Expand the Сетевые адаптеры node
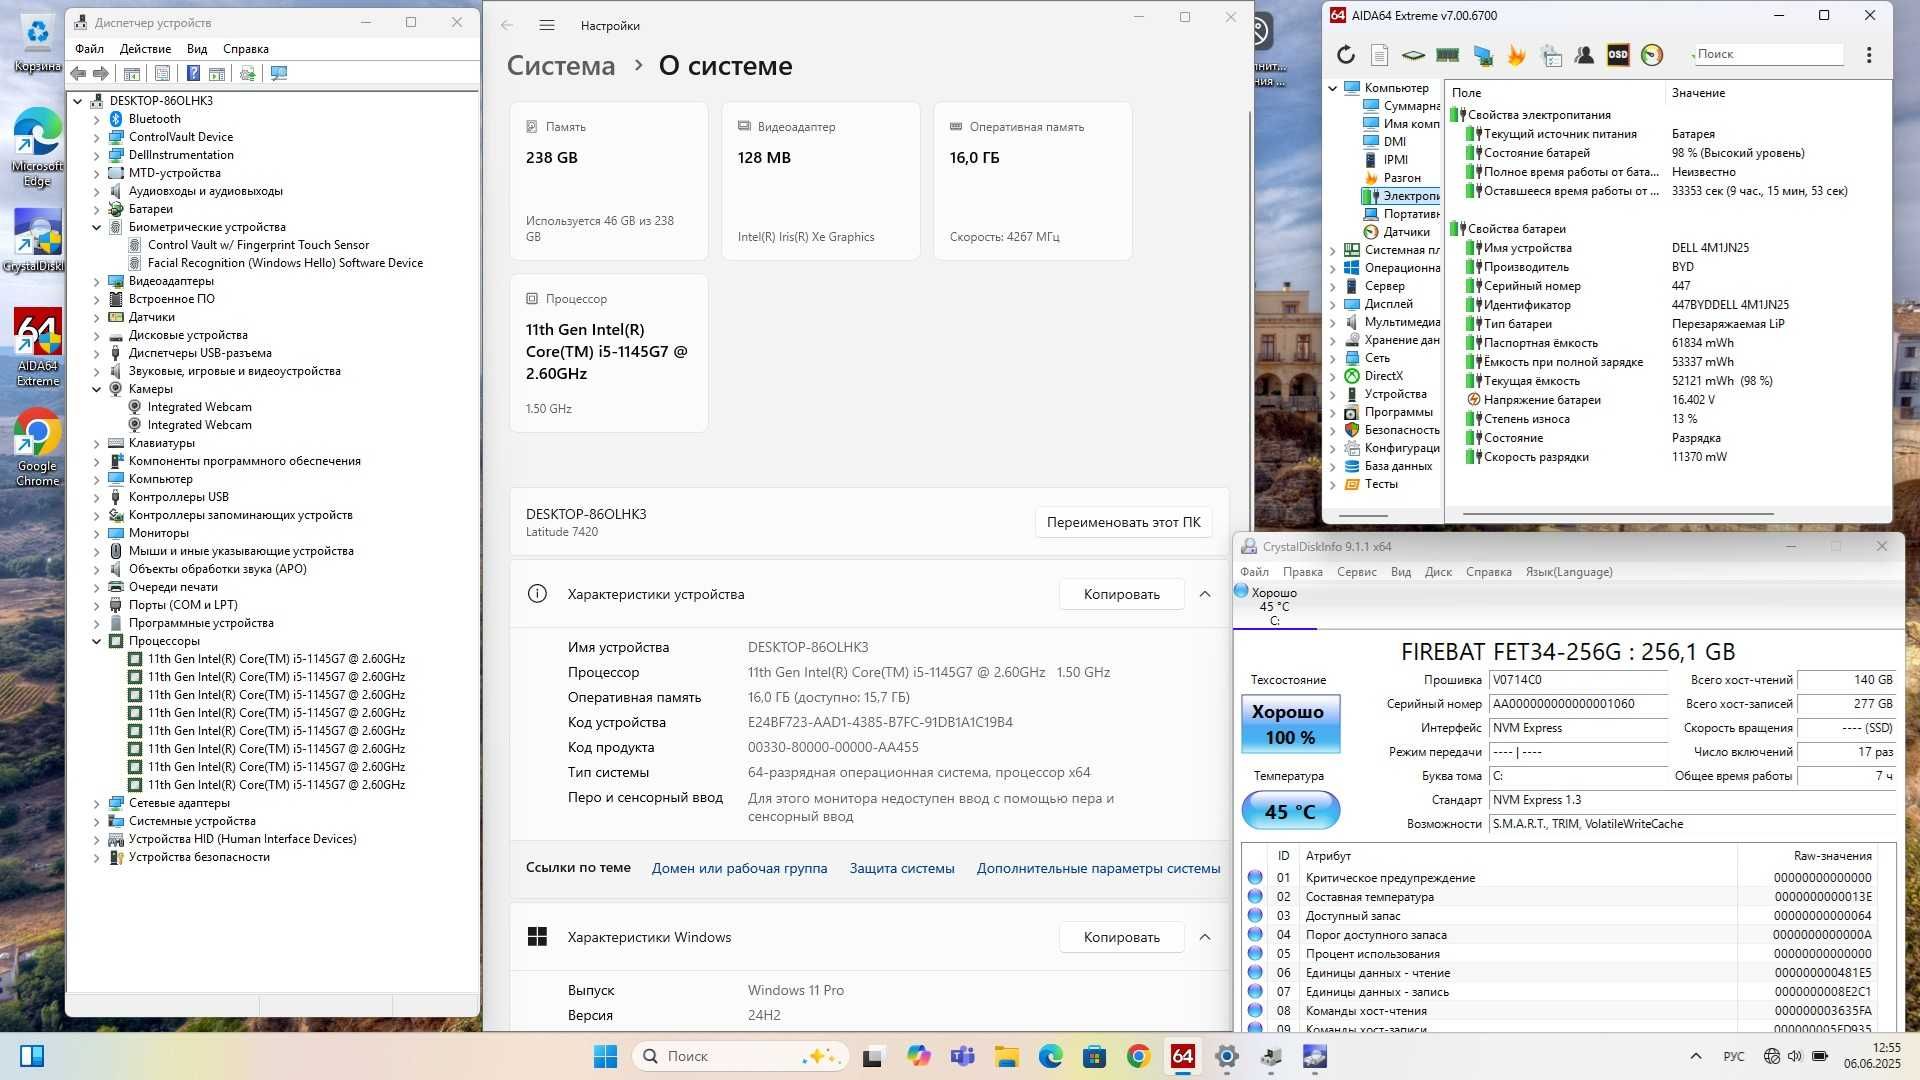The width and height of the screenshot is (1920, 1080). coord(97,803)
